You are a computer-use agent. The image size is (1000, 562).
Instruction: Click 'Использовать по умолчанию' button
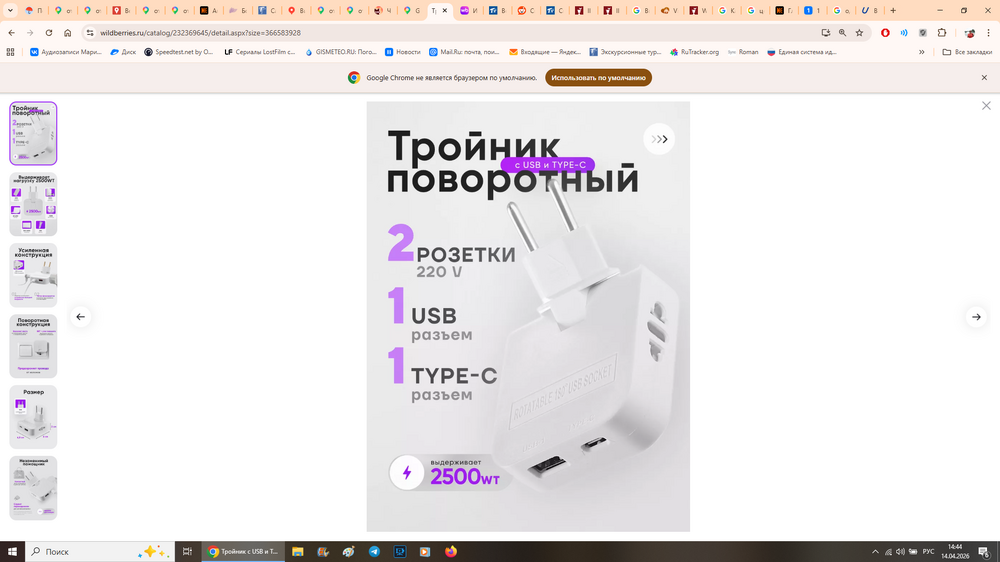tap(598, 78)
